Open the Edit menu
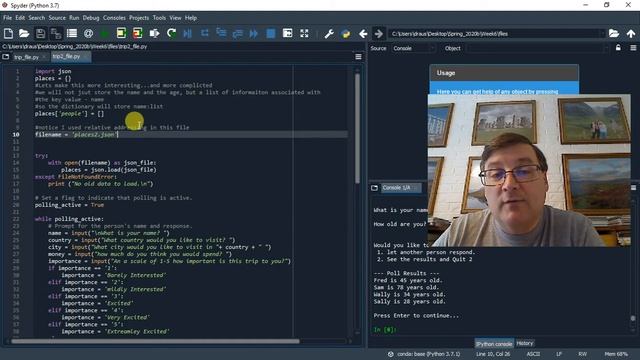 coord(20,18)
